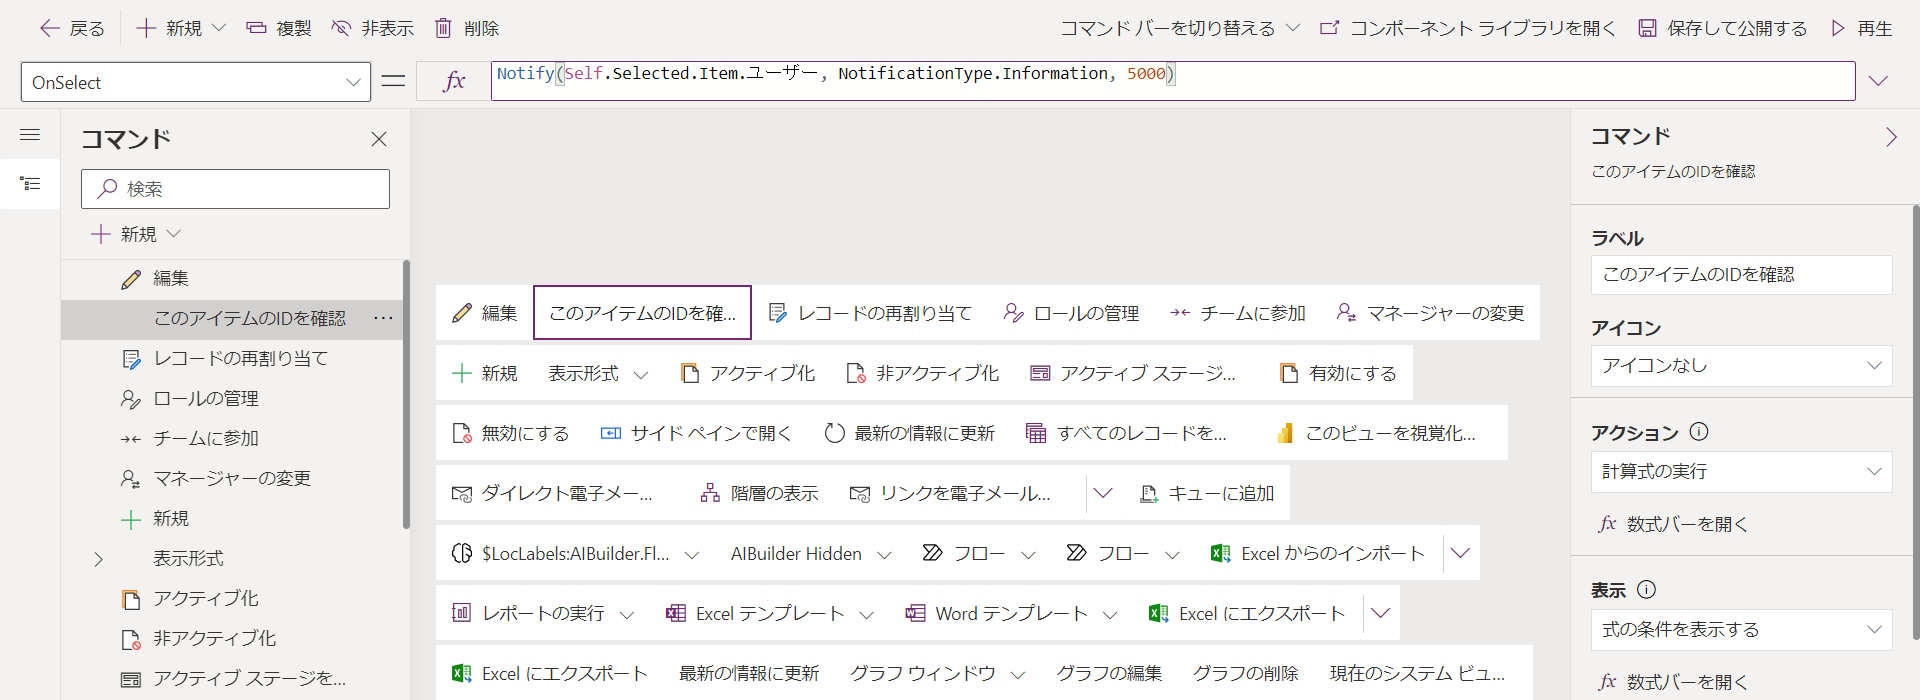1920x700 pixels.
Task: Click the アクション info icon
Action: click(x=1699, y=432)
